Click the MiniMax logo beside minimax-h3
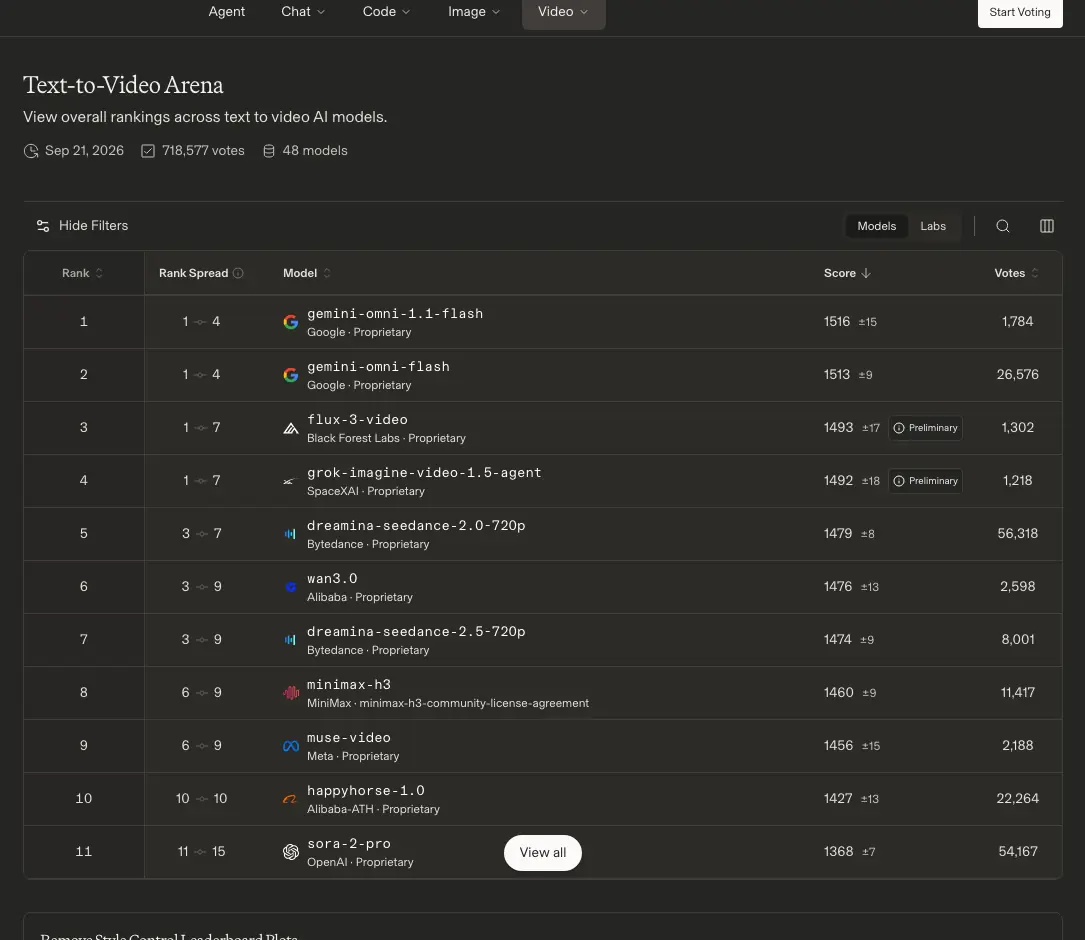 pos(291,692)
